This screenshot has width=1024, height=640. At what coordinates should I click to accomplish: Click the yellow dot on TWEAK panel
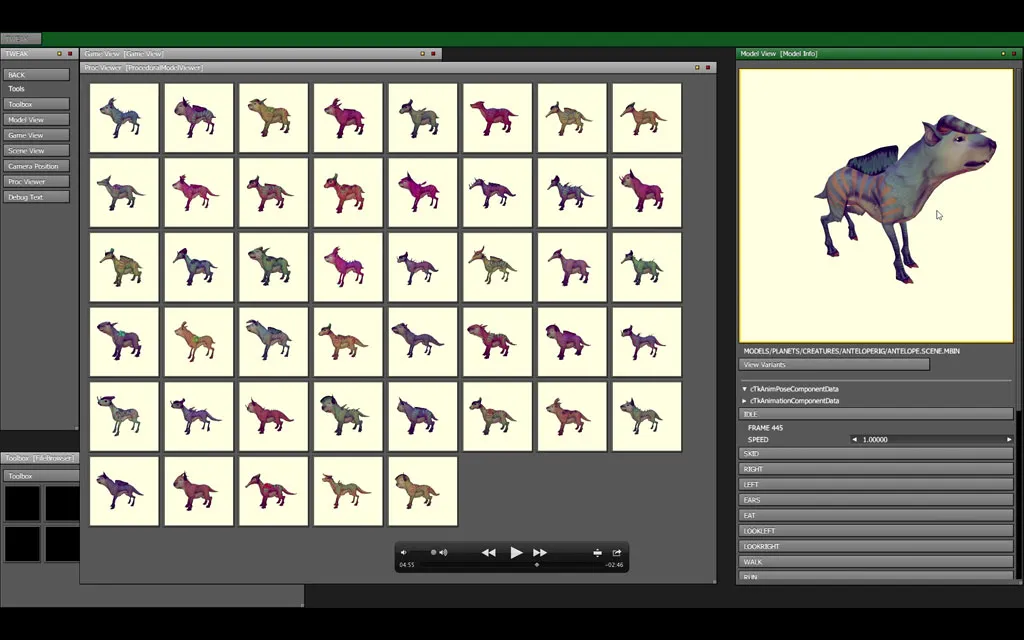[x=59, y=53]
